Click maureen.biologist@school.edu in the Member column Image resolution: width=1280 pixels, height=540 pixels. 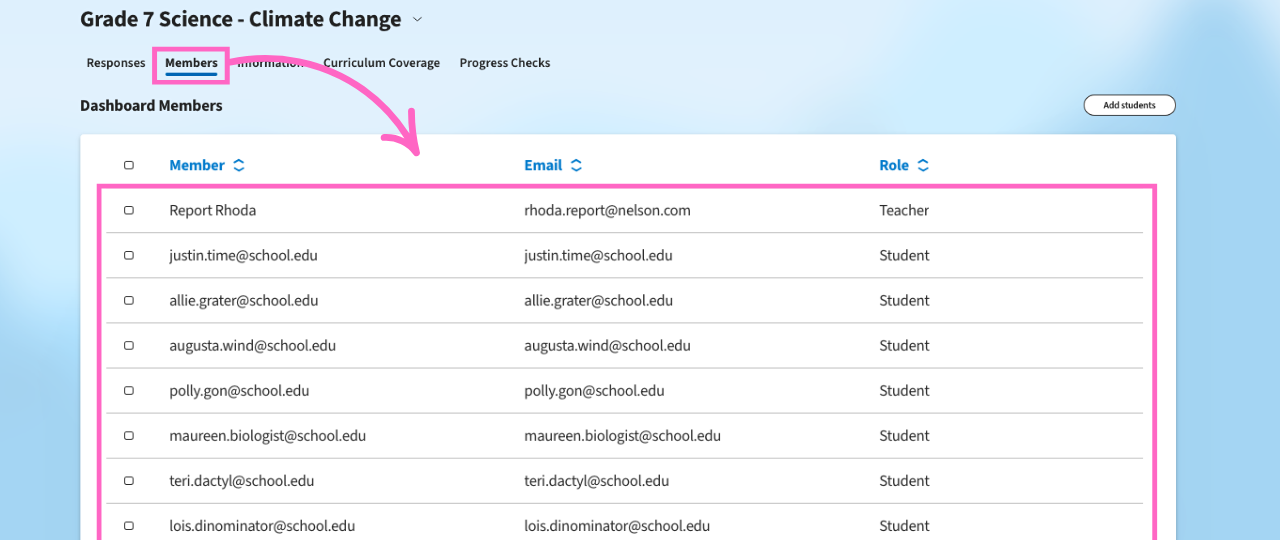[267, 435]
